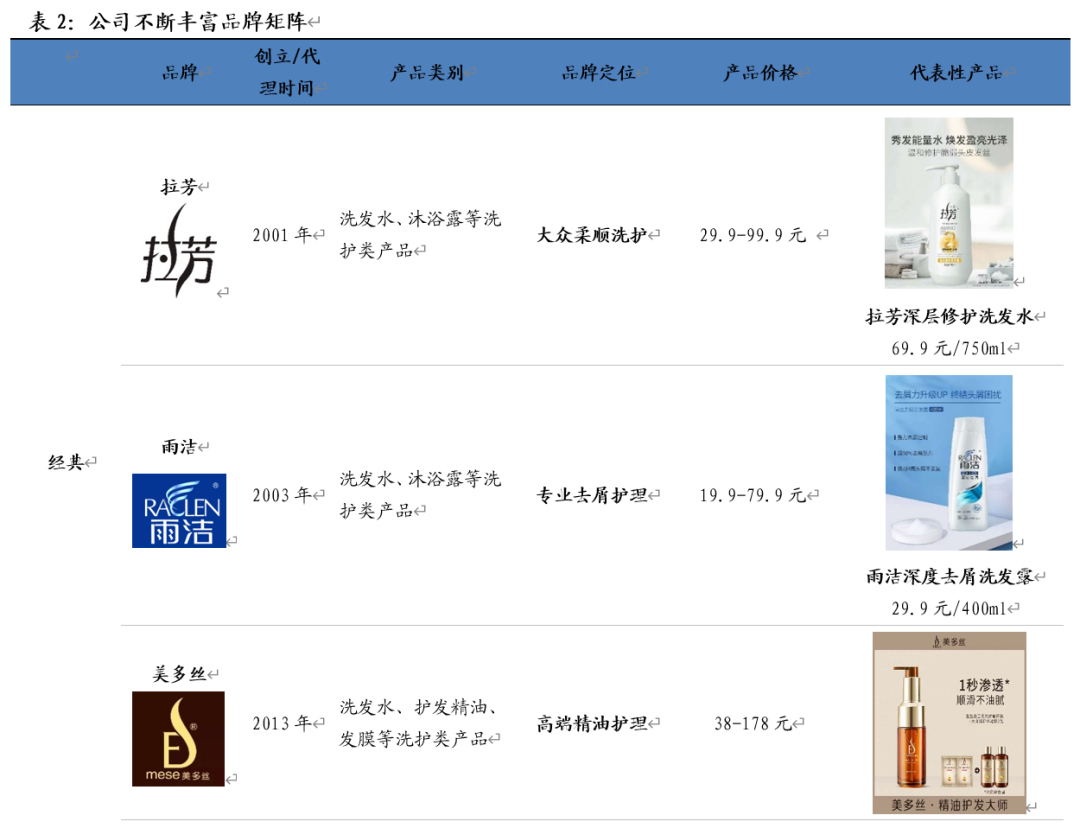The image size is (1080, 828).
Task: Click the 38-178 元 price cell
Action: pos(753,723)
